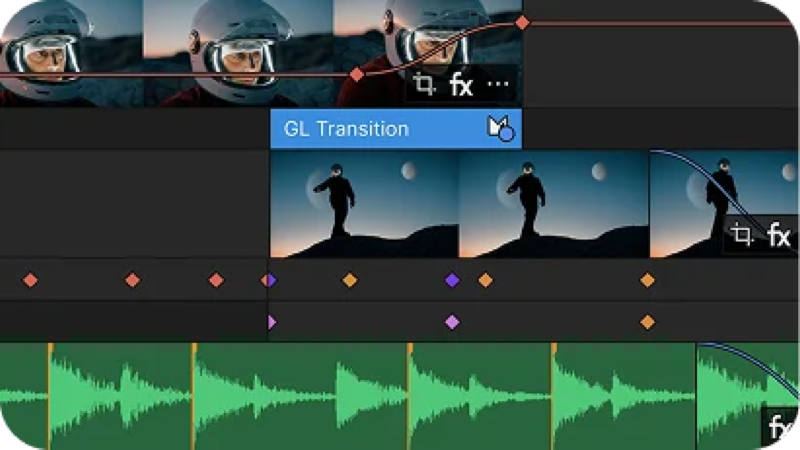Select the first astronaut clip thumbnail
The width and height of the screenshot is (800, 450).
pos(71,54)
